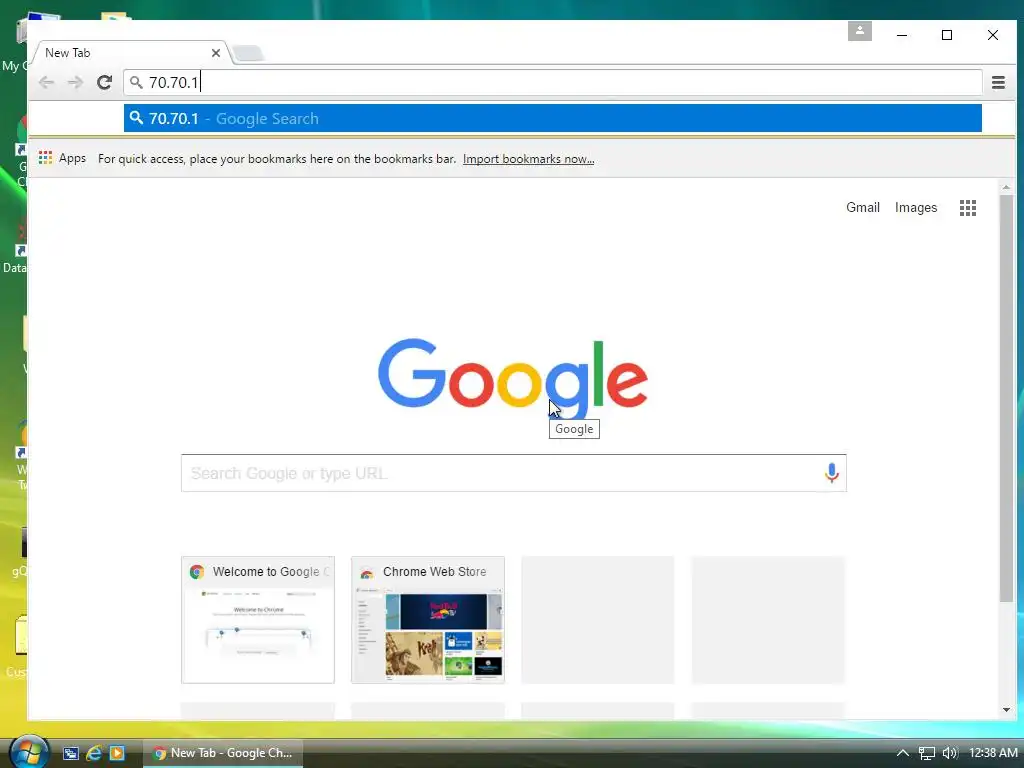Open the Google apps grid icon
The height and width of the screenshot is (768, 1024).
968,208
